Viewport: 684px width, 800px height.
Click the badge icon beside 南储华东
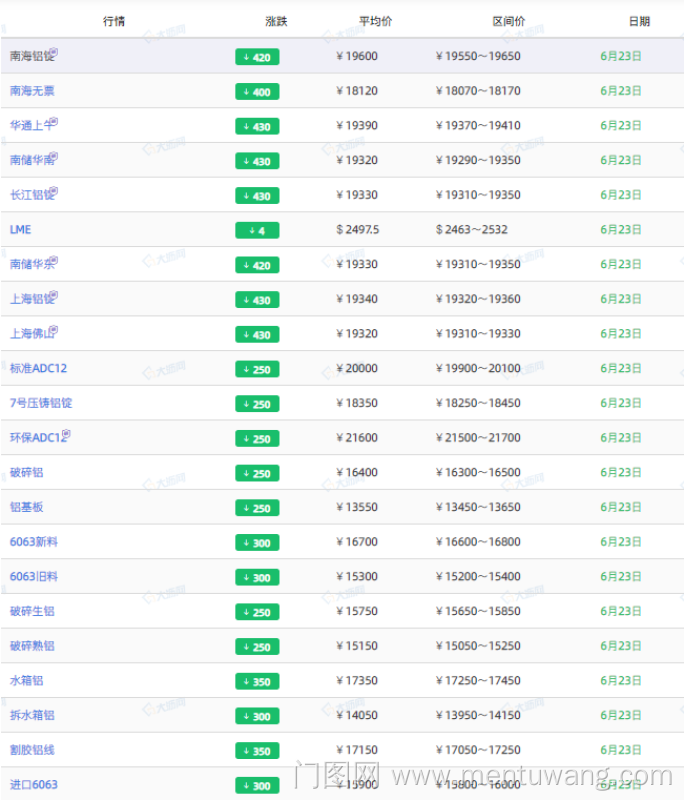(x=54, y=260)
